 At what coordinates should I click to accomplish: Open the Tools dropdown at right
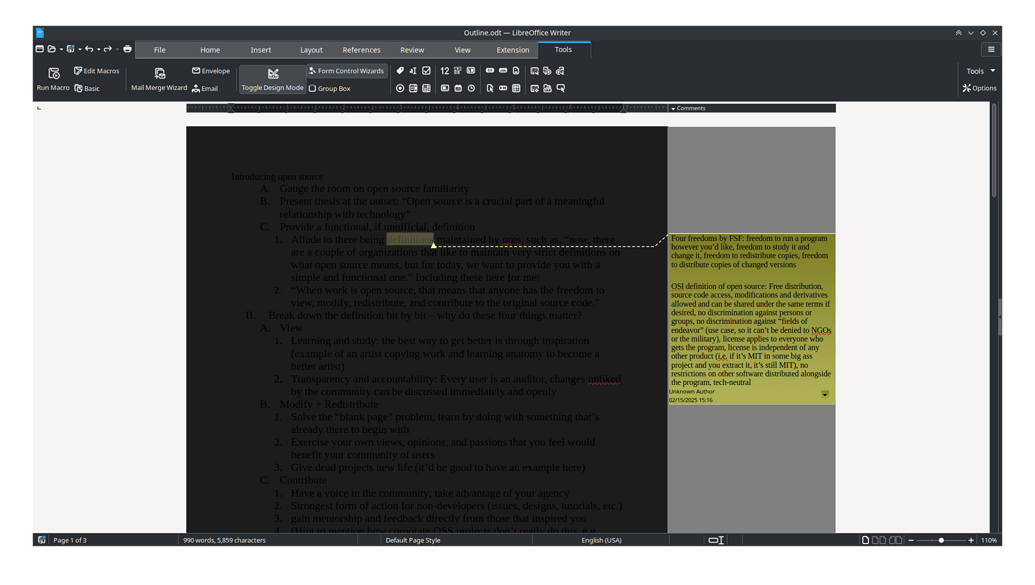(x=980, y=71)
